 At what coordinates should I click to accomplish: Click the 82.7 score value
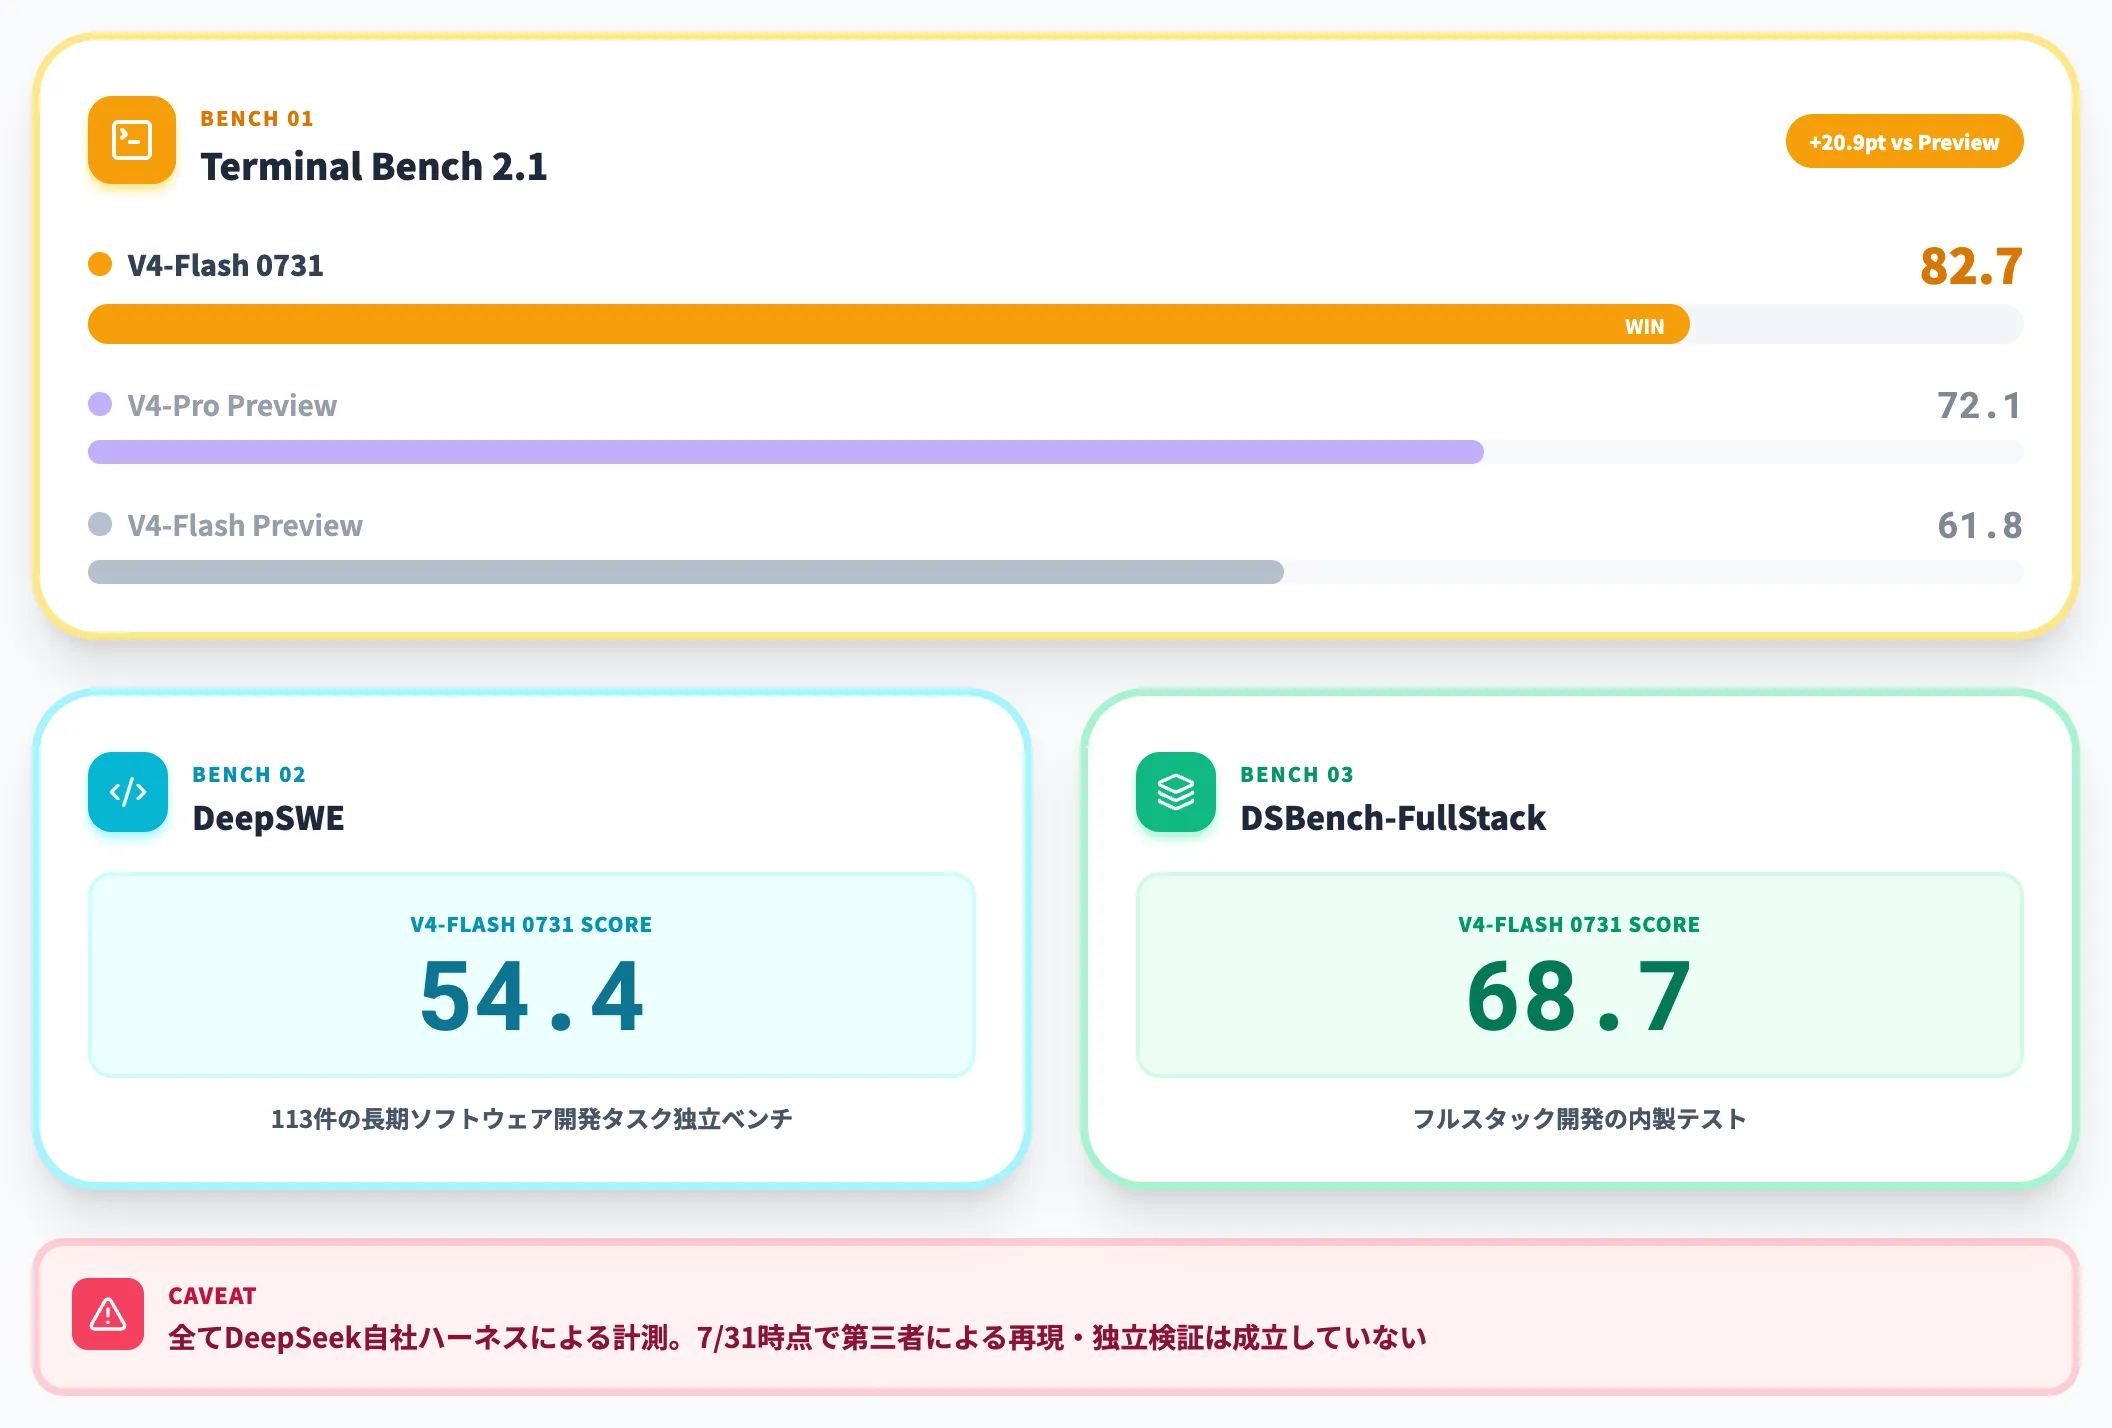point(1971,266)
